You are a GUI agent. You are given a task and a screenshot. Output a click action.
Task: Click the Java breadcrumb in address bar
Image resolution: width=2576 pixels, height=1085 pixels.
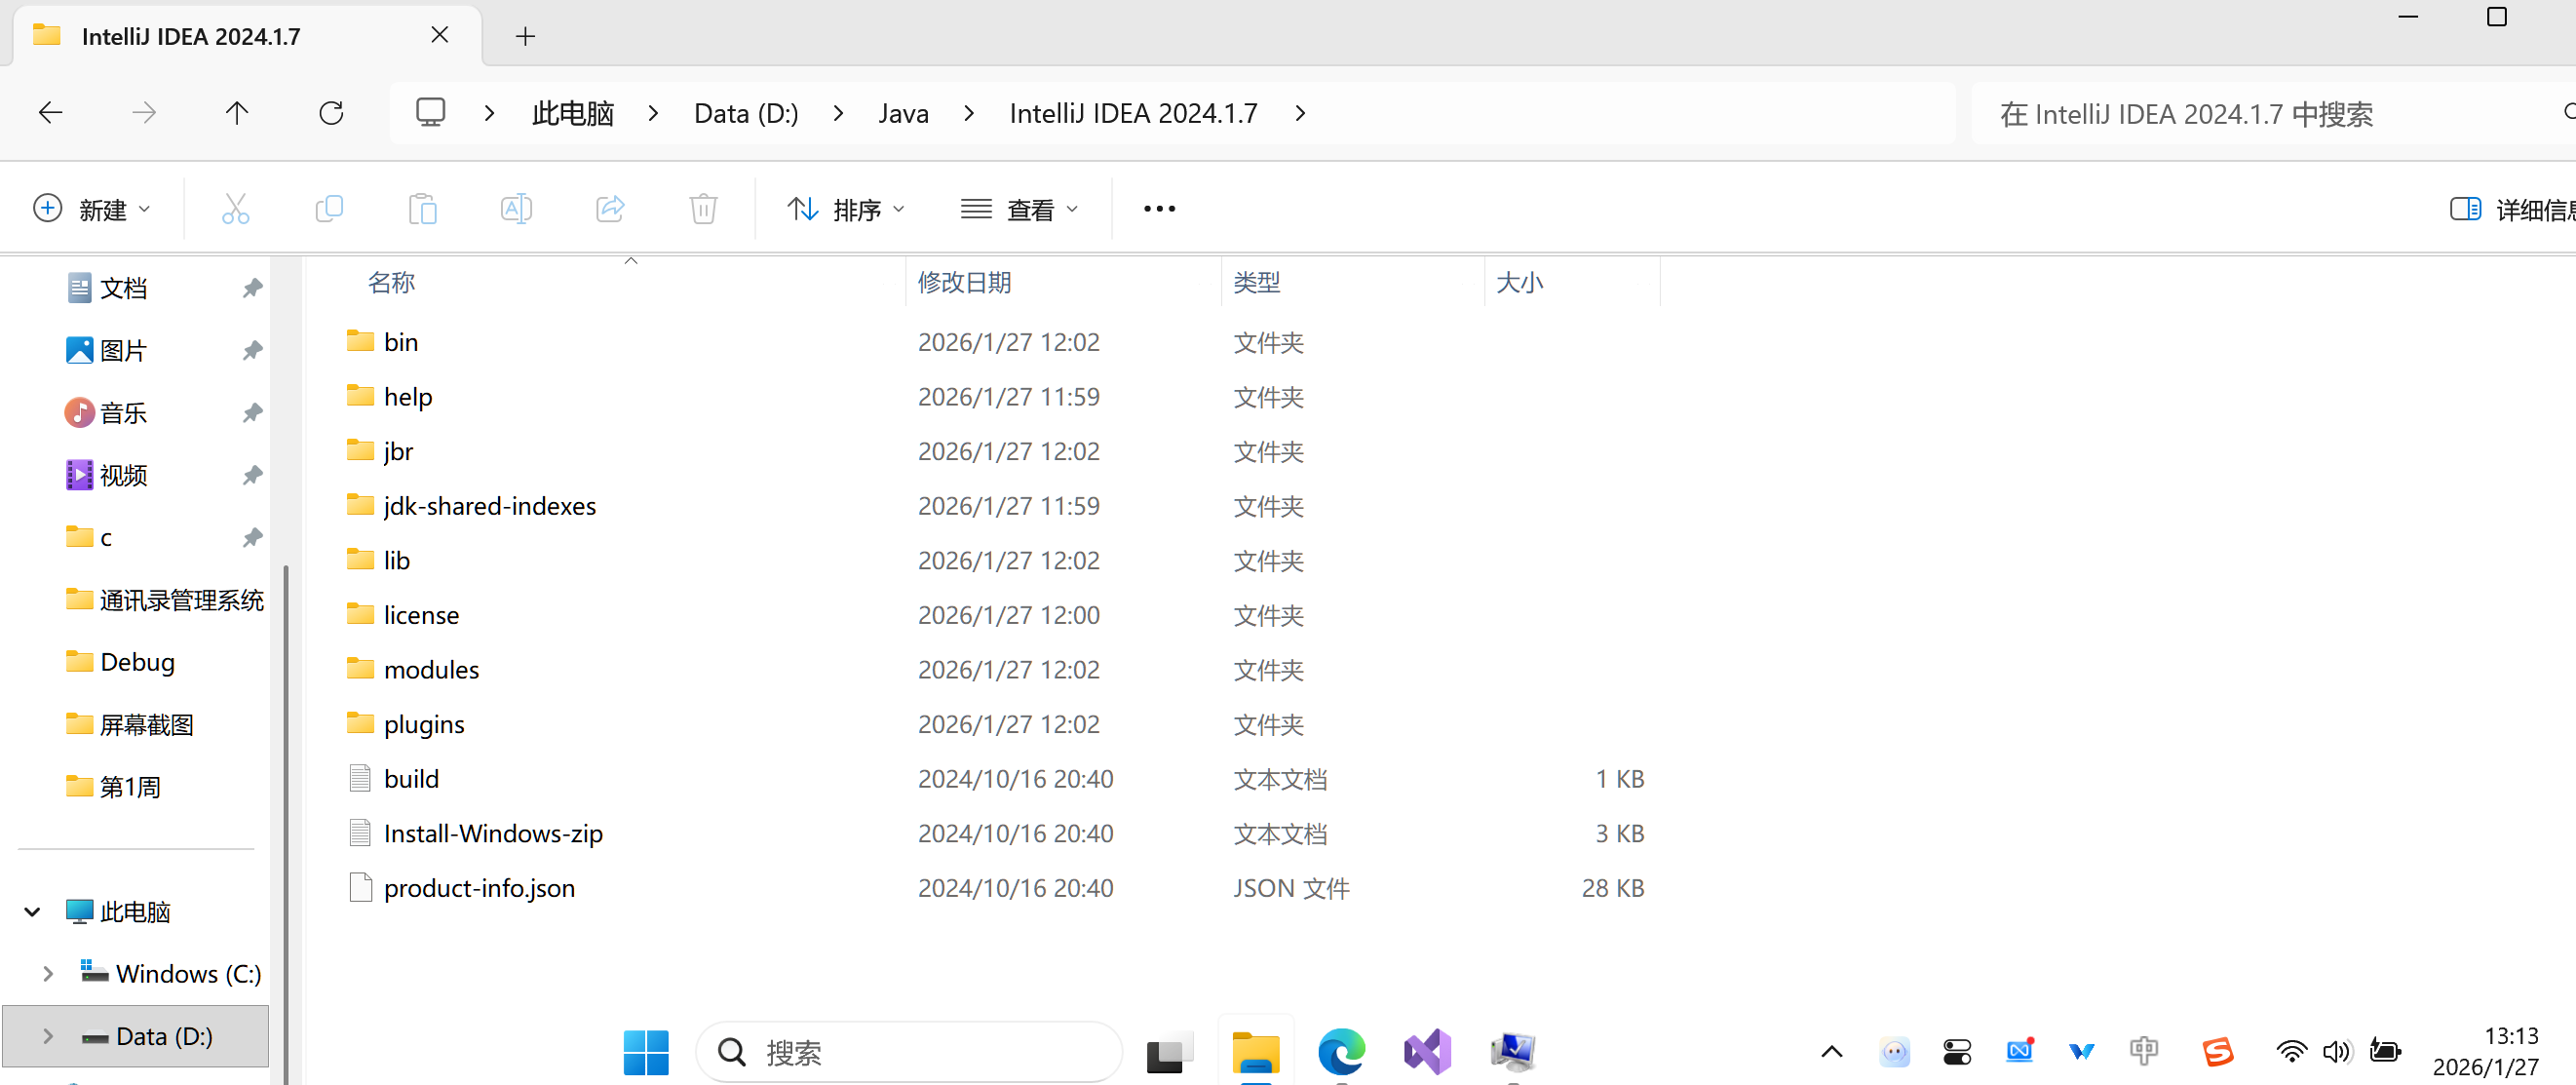pos(903,113)
